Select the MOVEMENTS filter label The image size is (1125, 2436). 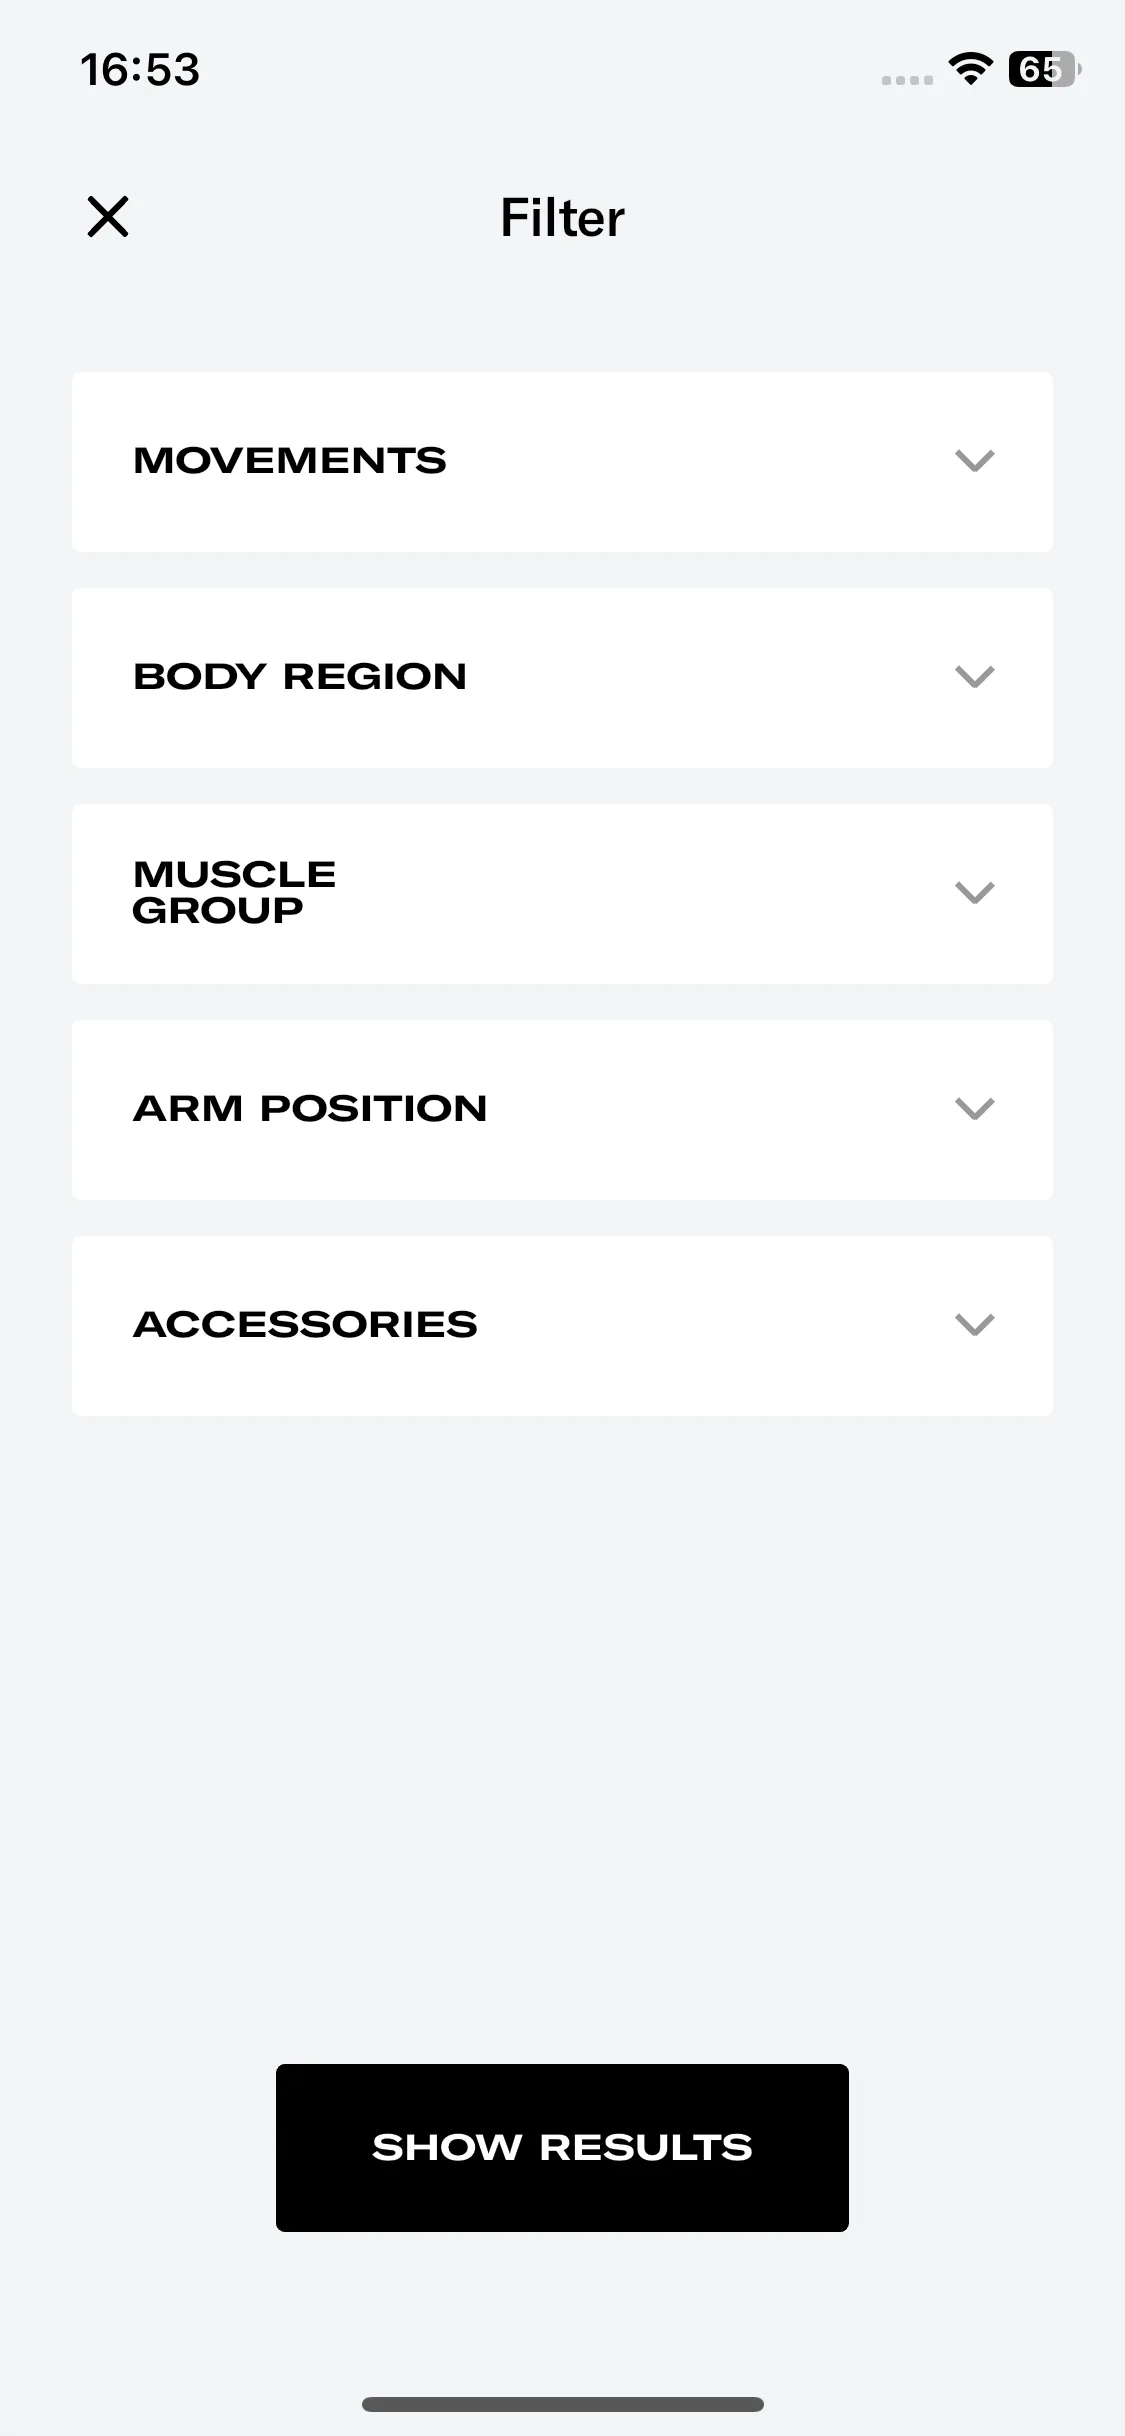pyautogui.click(x=290, y=461)
